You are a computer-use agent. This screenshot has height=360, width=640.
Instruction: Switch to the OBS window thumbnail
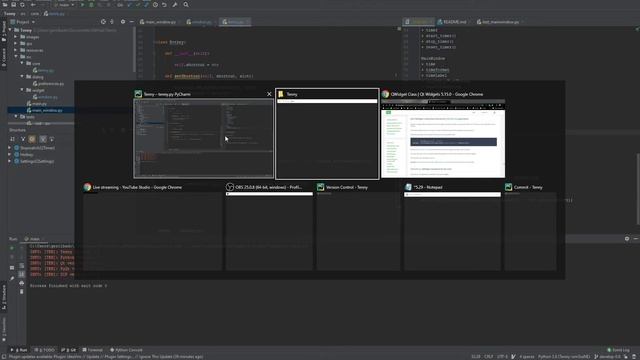point(269,231)
